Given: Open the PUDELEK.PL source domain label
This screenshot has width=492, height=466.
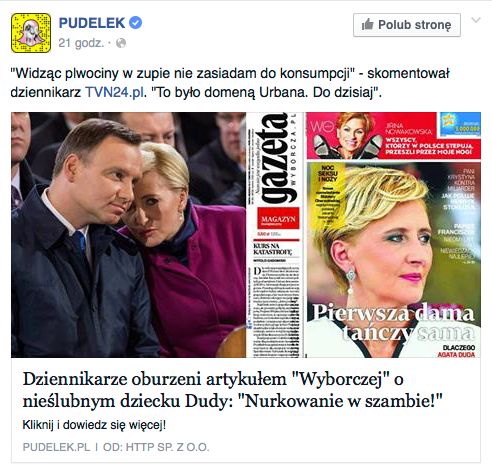Looking at the screenshot, I should pyautogui.click(x=56, y=447).
